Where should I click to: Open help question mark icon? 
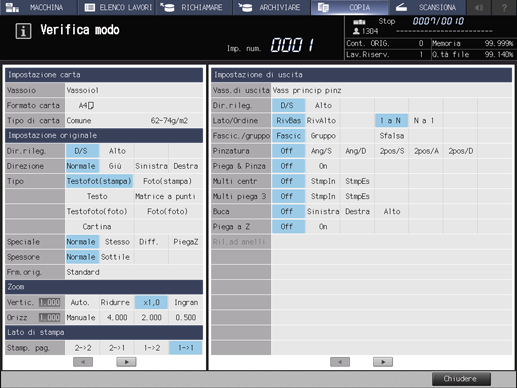pyautogui.click(x=504, y=7)
